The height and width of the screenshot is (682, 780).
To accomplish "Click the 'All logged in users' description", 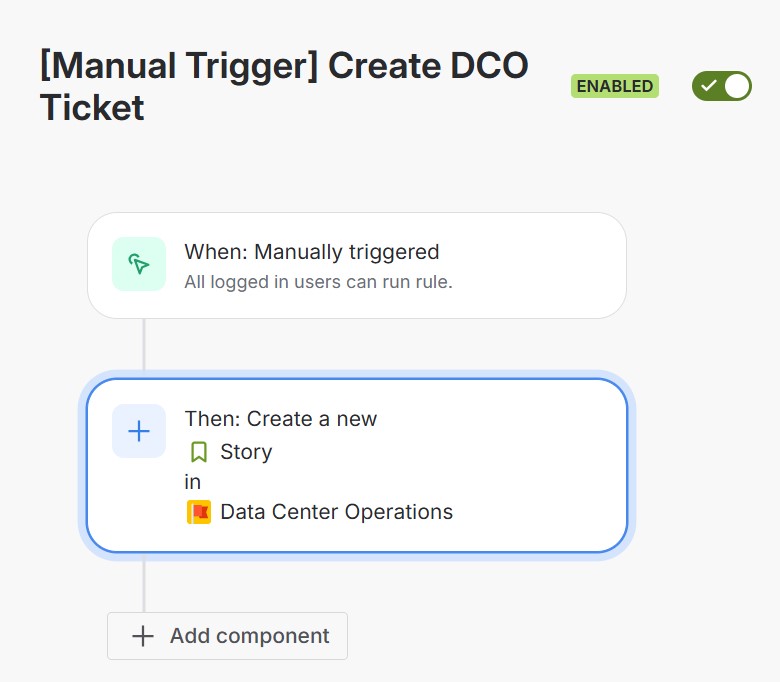I will (x=318, y=282).
